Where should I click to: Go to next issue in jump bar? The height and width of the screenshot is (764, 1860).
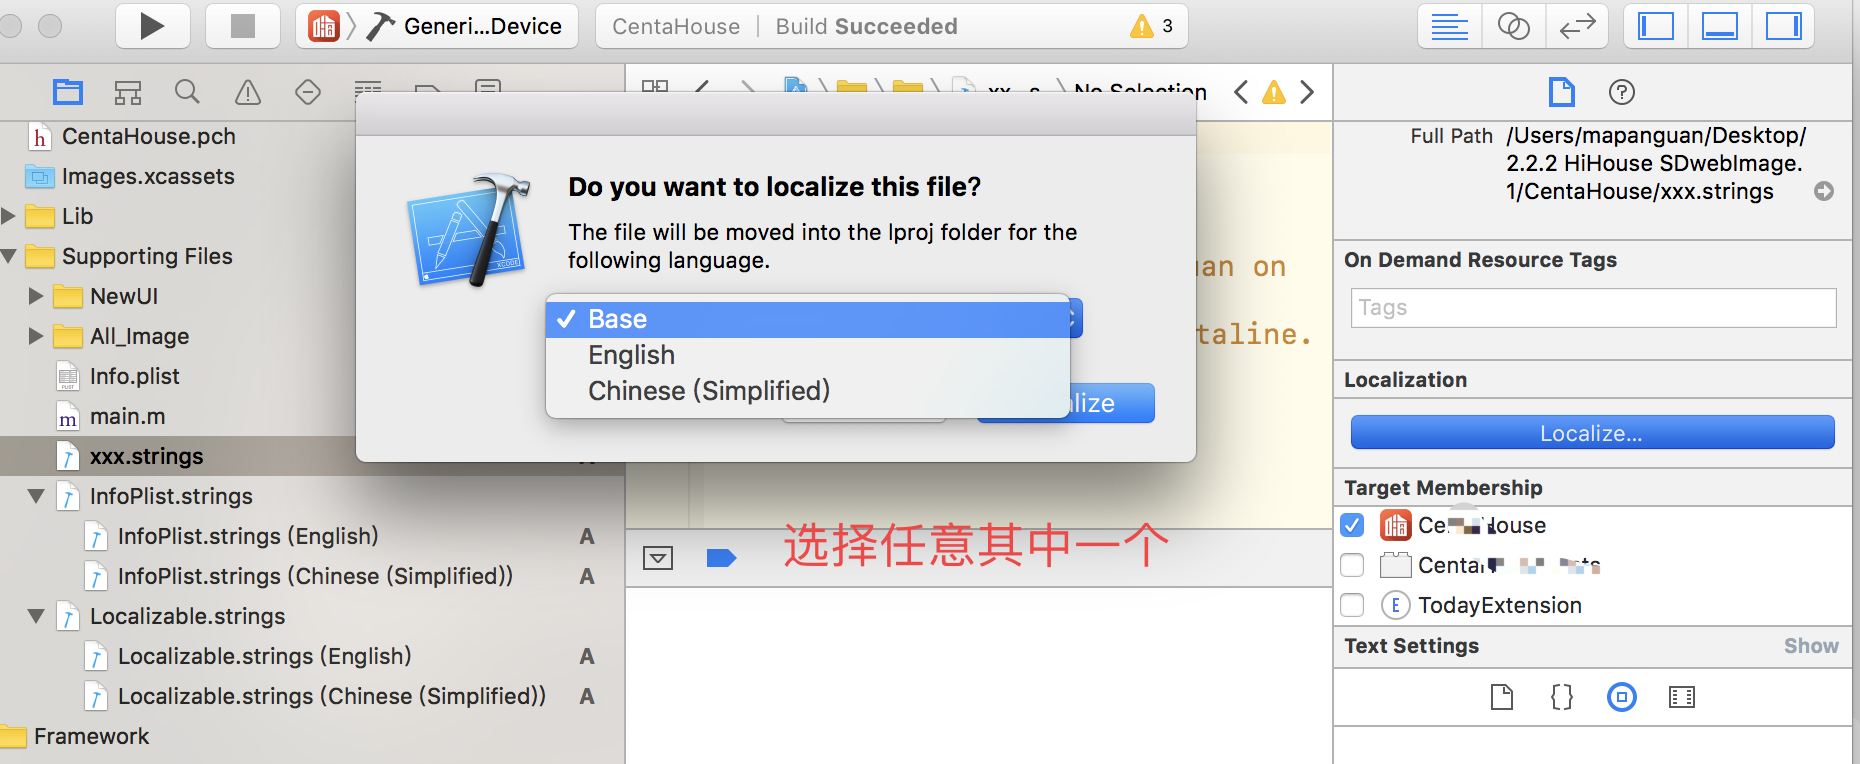click(x=1307, y=92)
